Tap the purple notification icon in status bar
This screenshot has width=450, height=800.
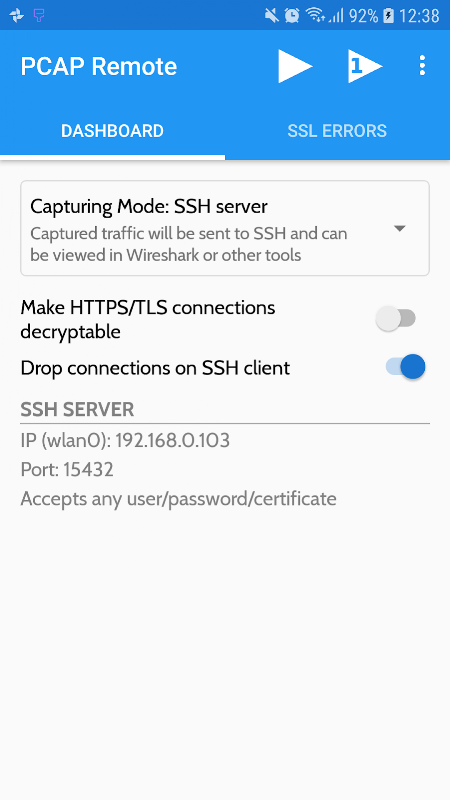pyautogui.click(x=39, y=16)
